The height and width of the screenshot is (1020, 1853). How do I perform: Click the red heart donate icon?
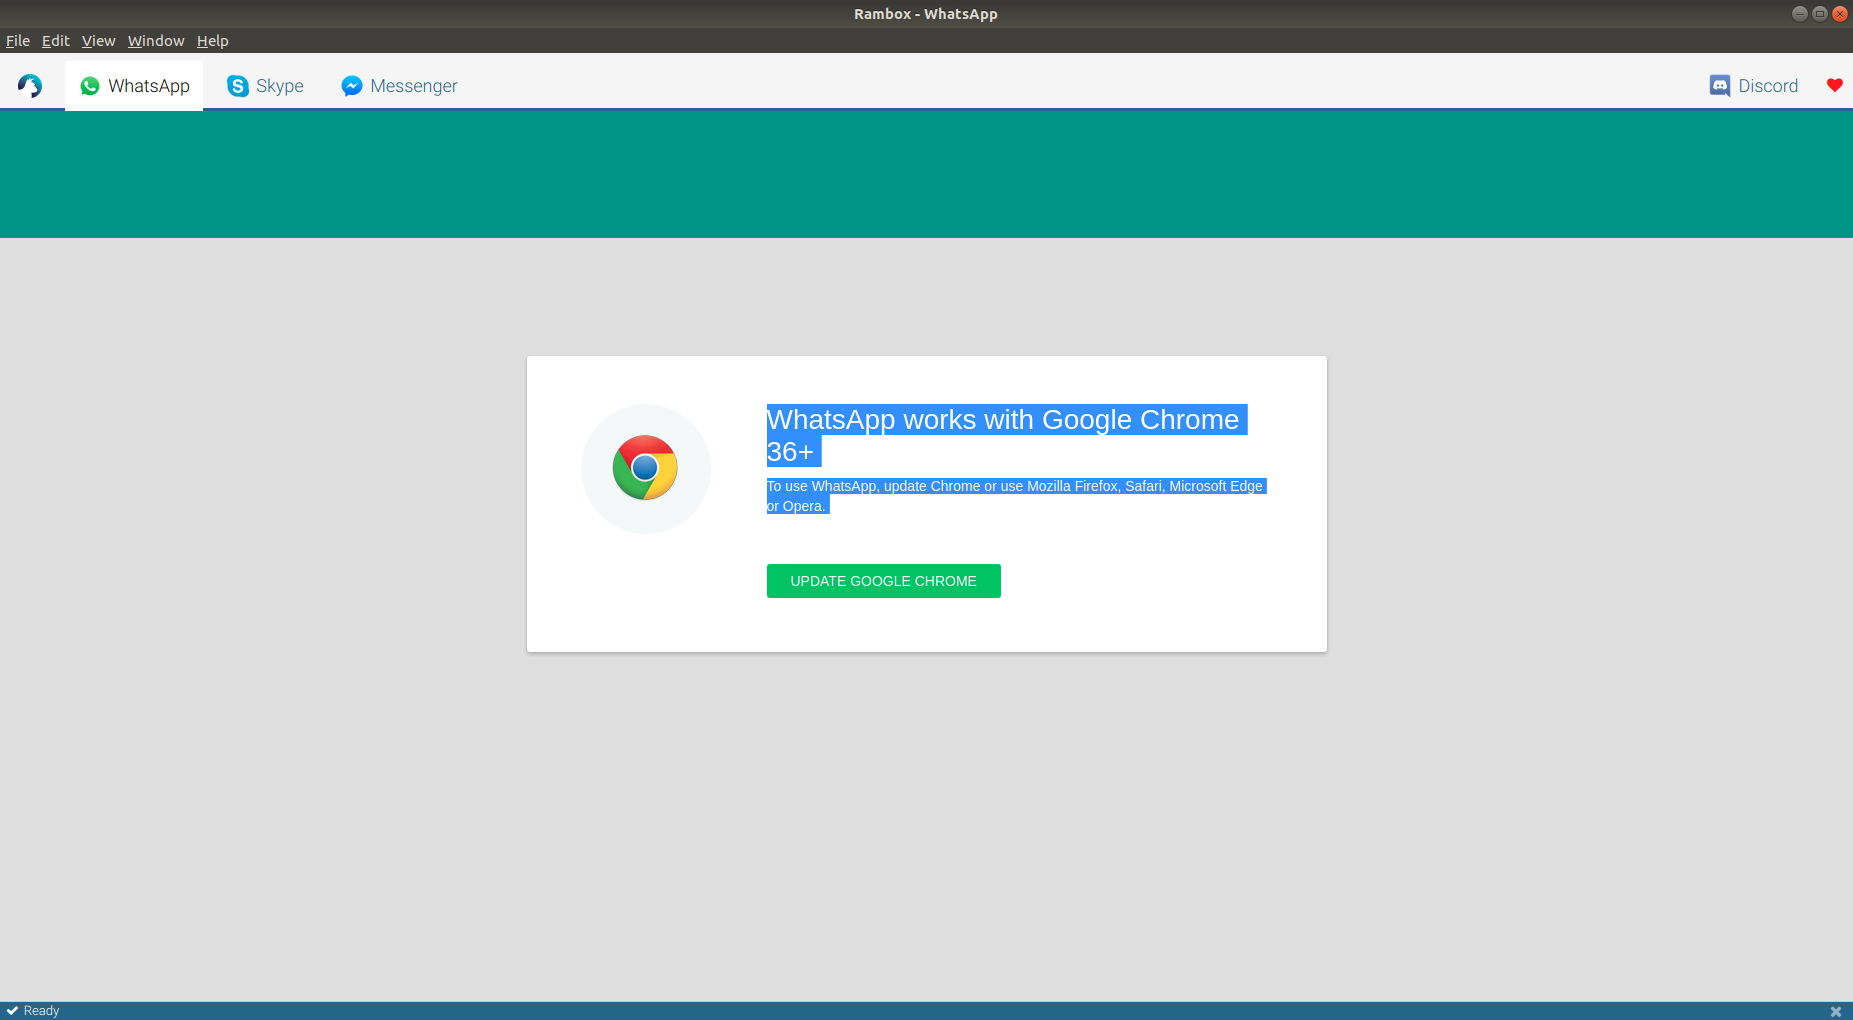[x=1834, y=85]
